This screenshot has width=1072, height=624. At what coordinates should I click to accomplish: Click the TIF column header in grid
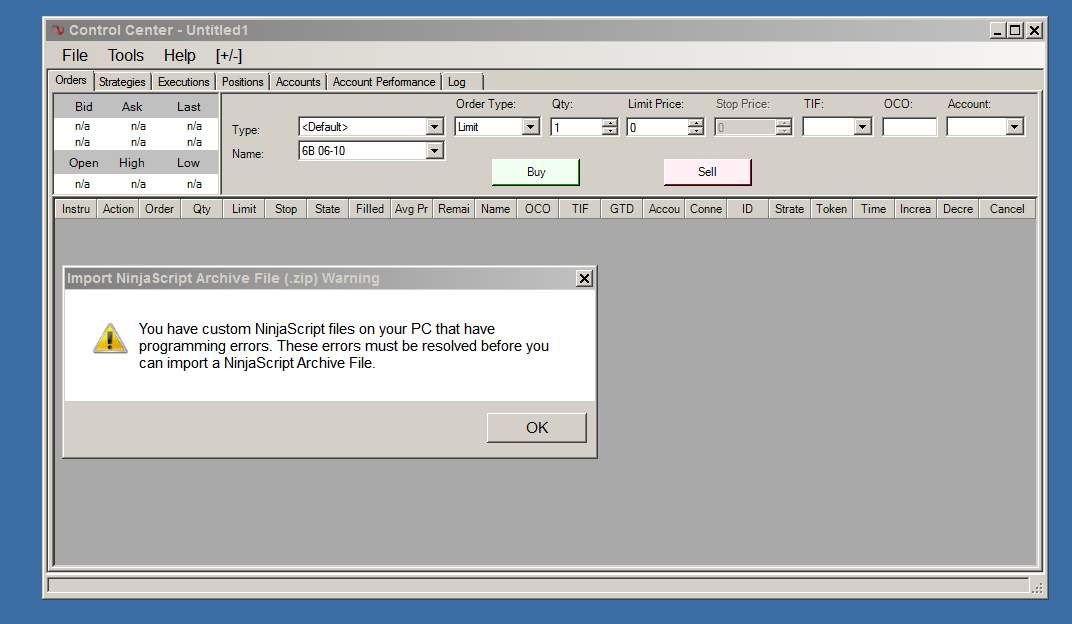580,209
